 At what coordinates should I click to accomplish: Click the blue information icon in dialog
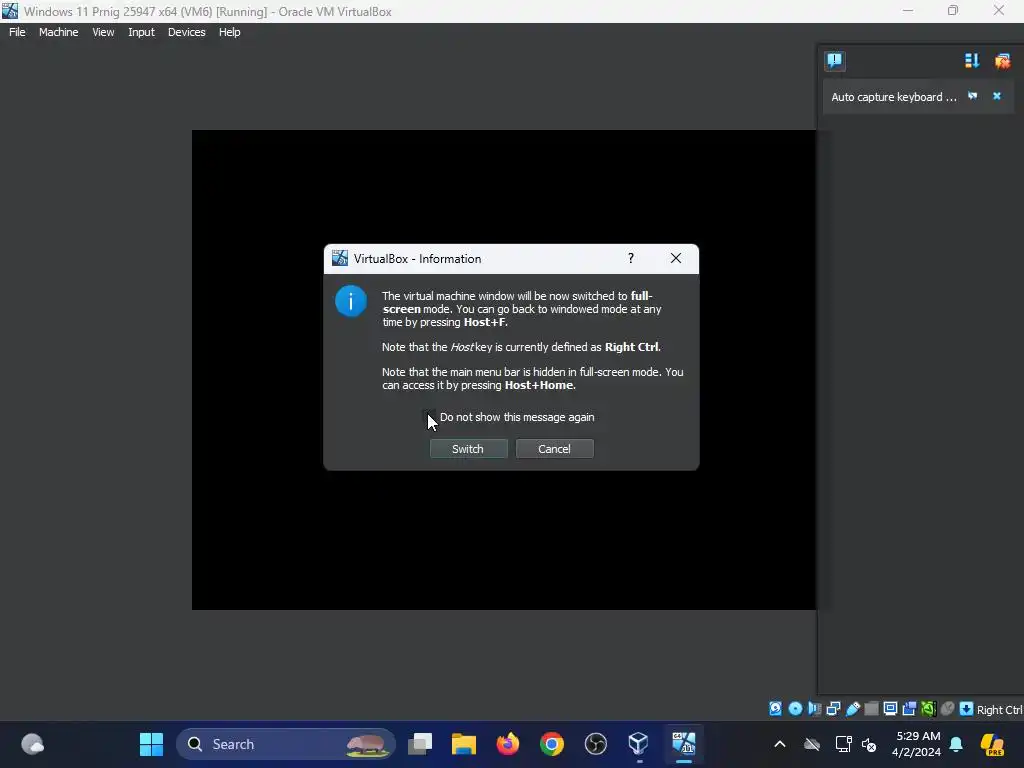point(351,301)
